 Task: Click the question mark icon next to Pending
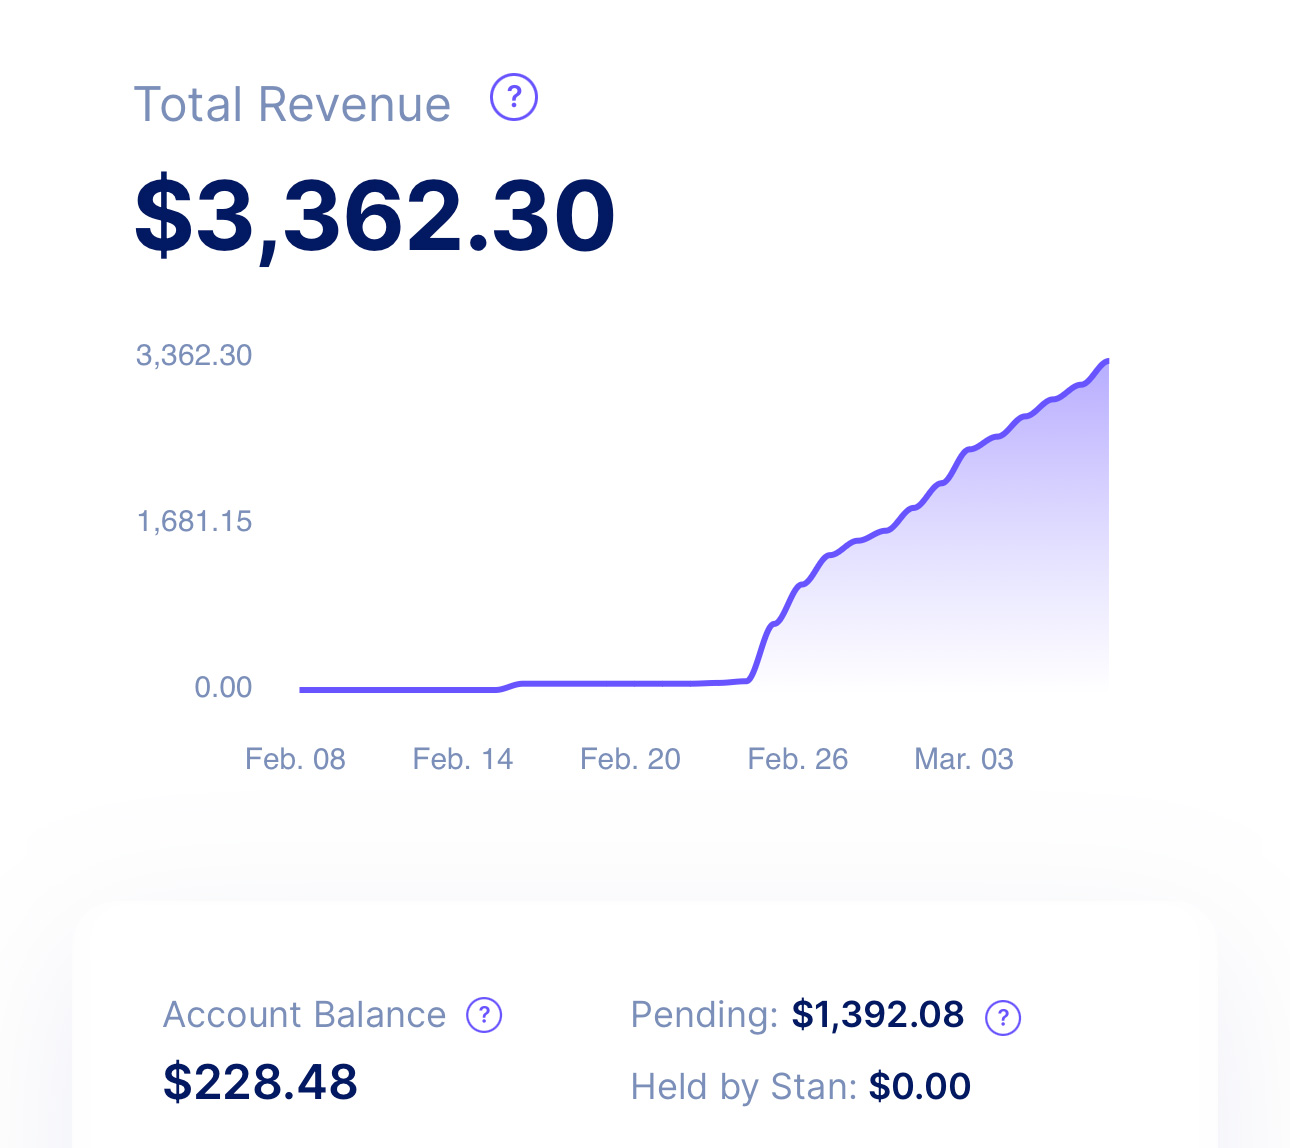click(1003, 1018)
